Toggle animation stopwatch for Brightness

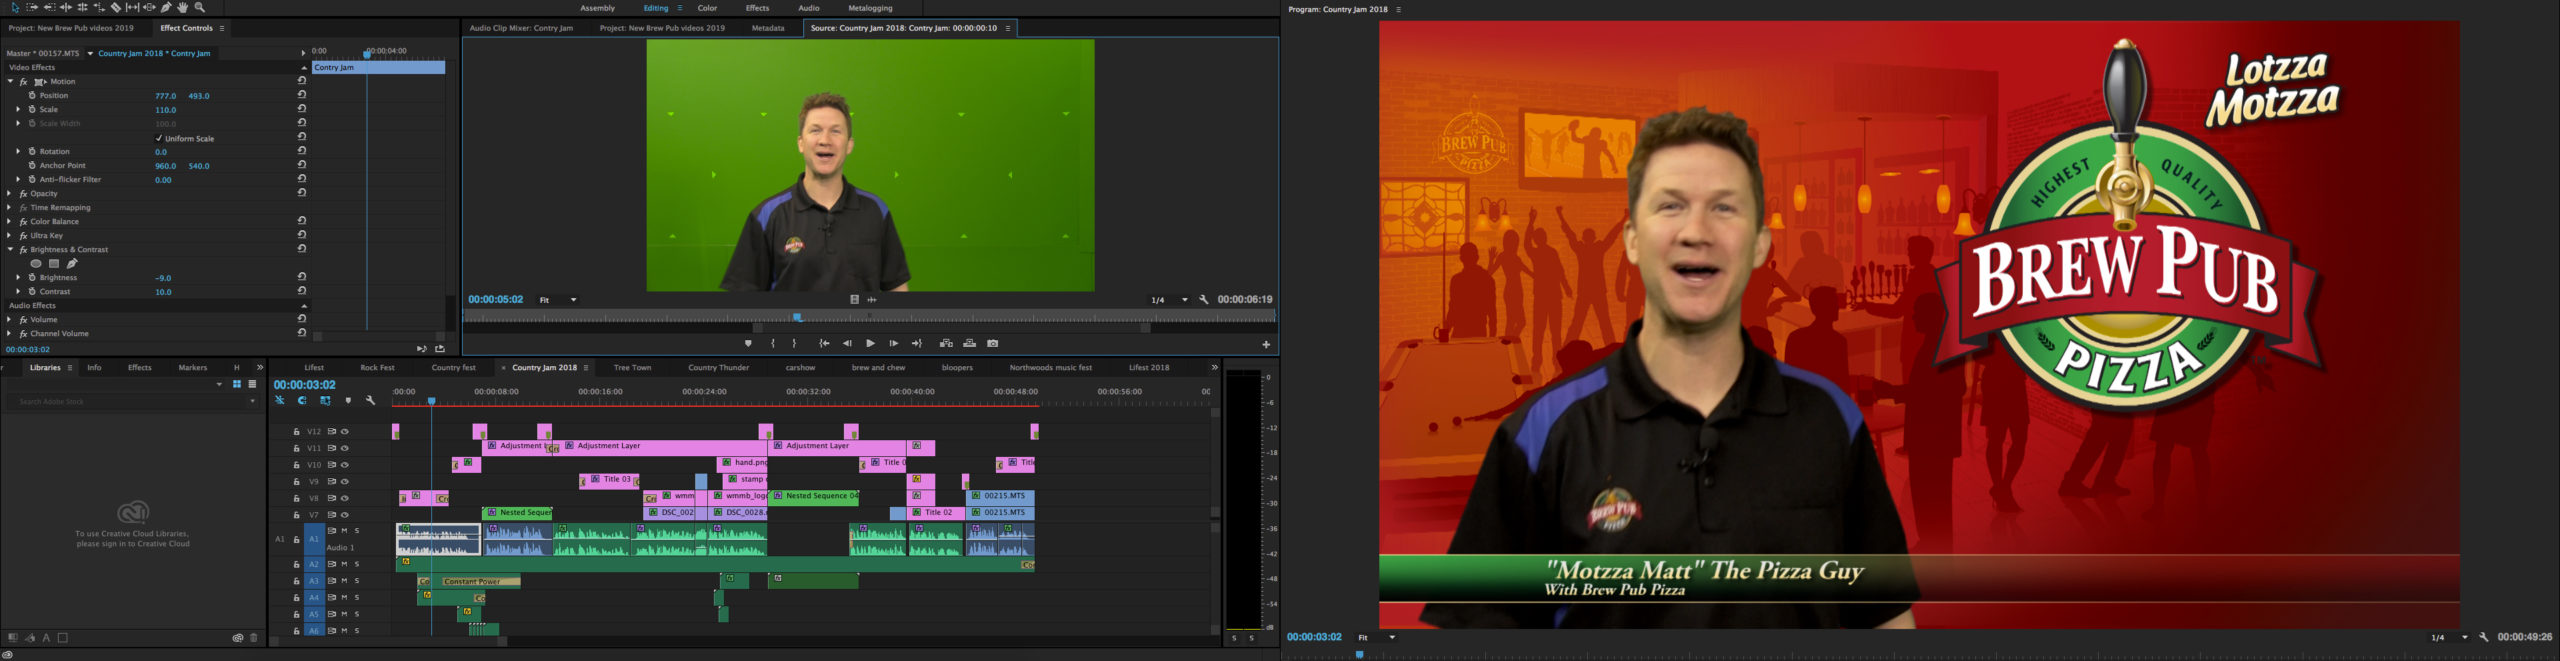click(32, 277)
